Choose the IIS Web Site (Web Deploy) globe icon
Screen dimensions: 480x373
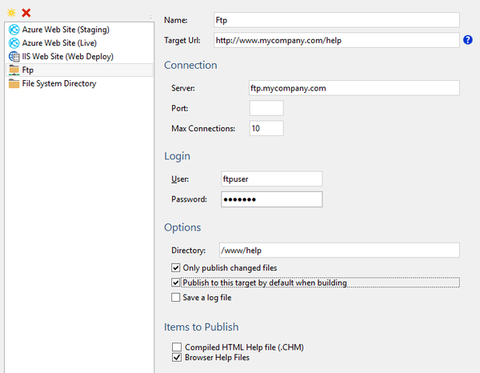(14, 57)
